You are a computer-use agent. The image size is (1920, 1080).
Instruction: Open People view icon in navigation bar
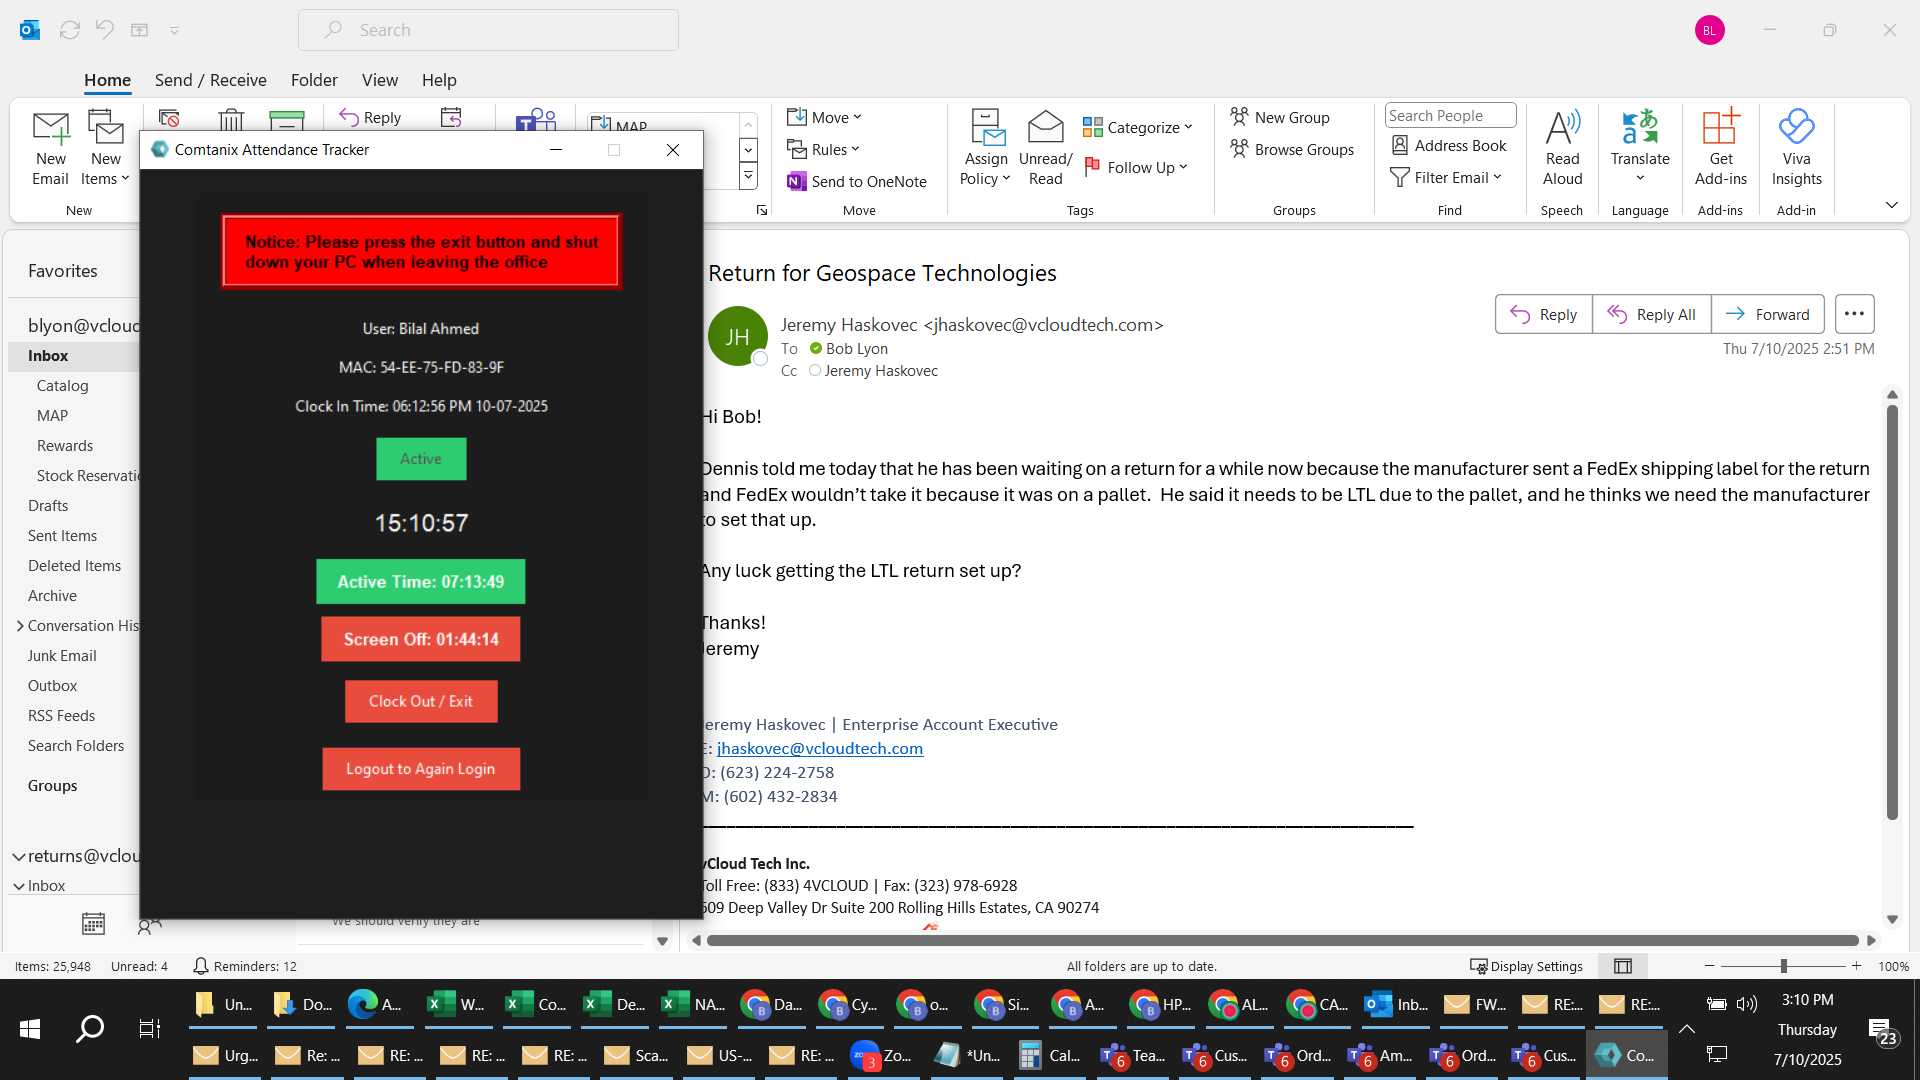pos(149,926)
